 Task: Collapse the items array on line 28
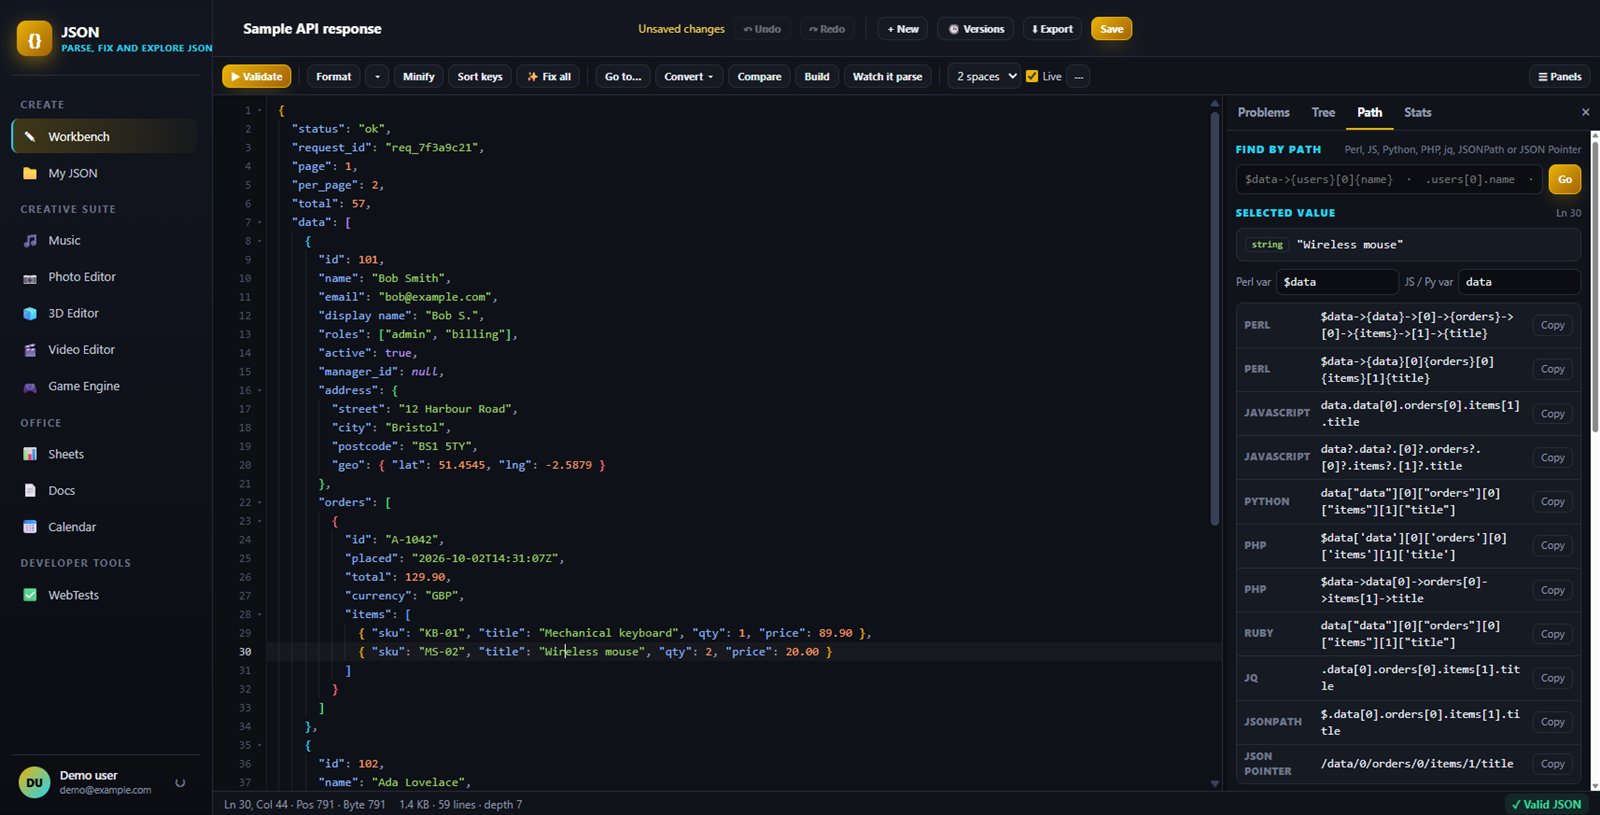click(260, 614)
